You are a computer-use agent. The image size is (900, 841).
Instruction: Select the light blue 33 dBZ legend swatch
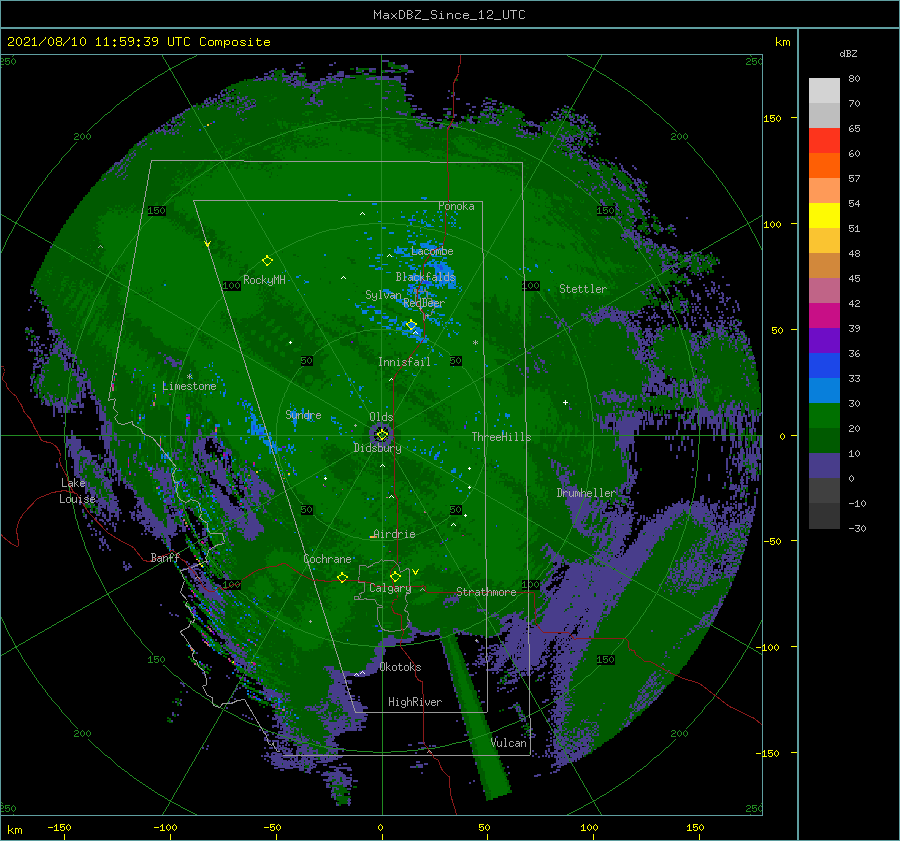[824, 390]
